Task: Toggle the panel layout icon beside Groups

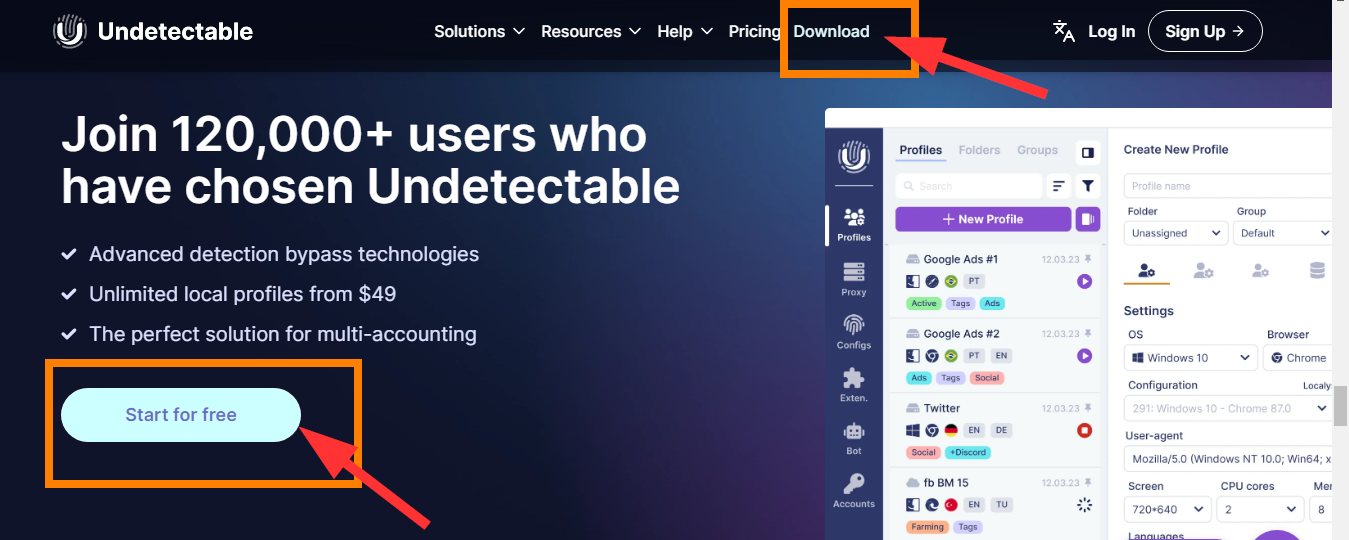Action: pos(1087,152)
